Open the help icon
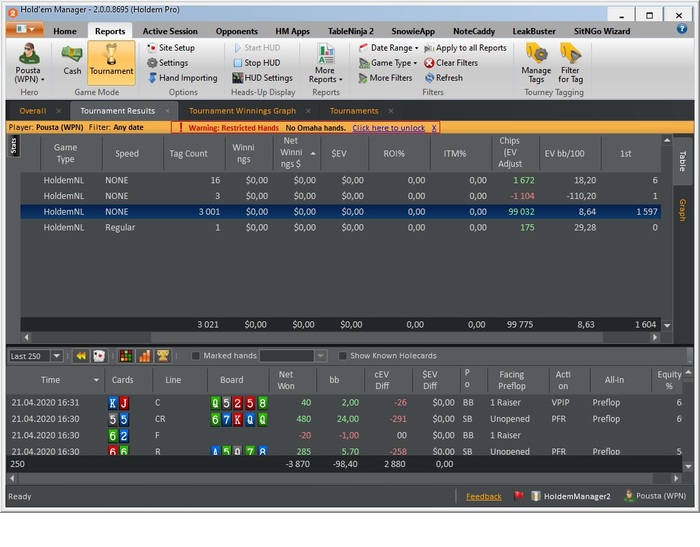This screenshot has width=700, height=547. click(x=682, y=29)
